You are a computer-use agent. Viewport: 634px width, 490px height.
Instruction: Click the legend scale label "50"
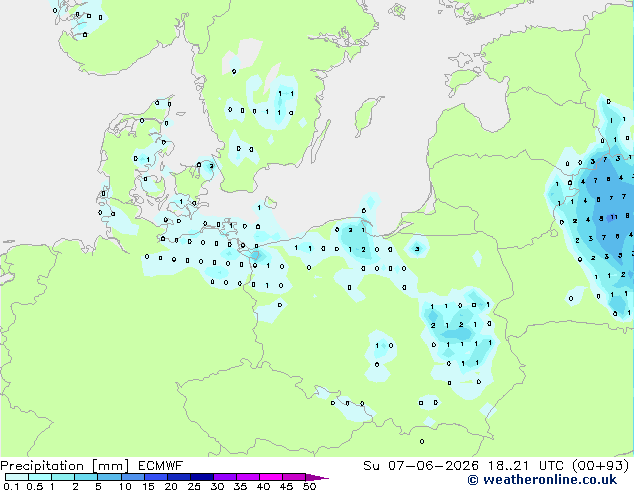click(309, 486)
